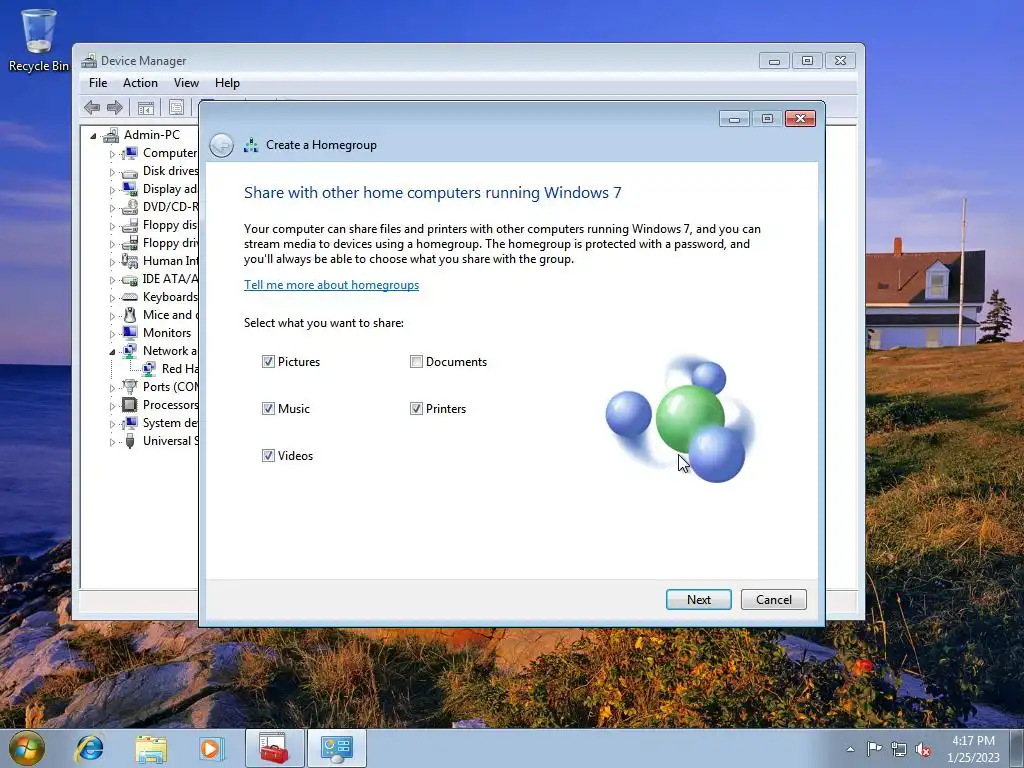The image size is (1024, 768).
Task: Select the DVD/CD-ROM drives icon
Action: [129, 207]
